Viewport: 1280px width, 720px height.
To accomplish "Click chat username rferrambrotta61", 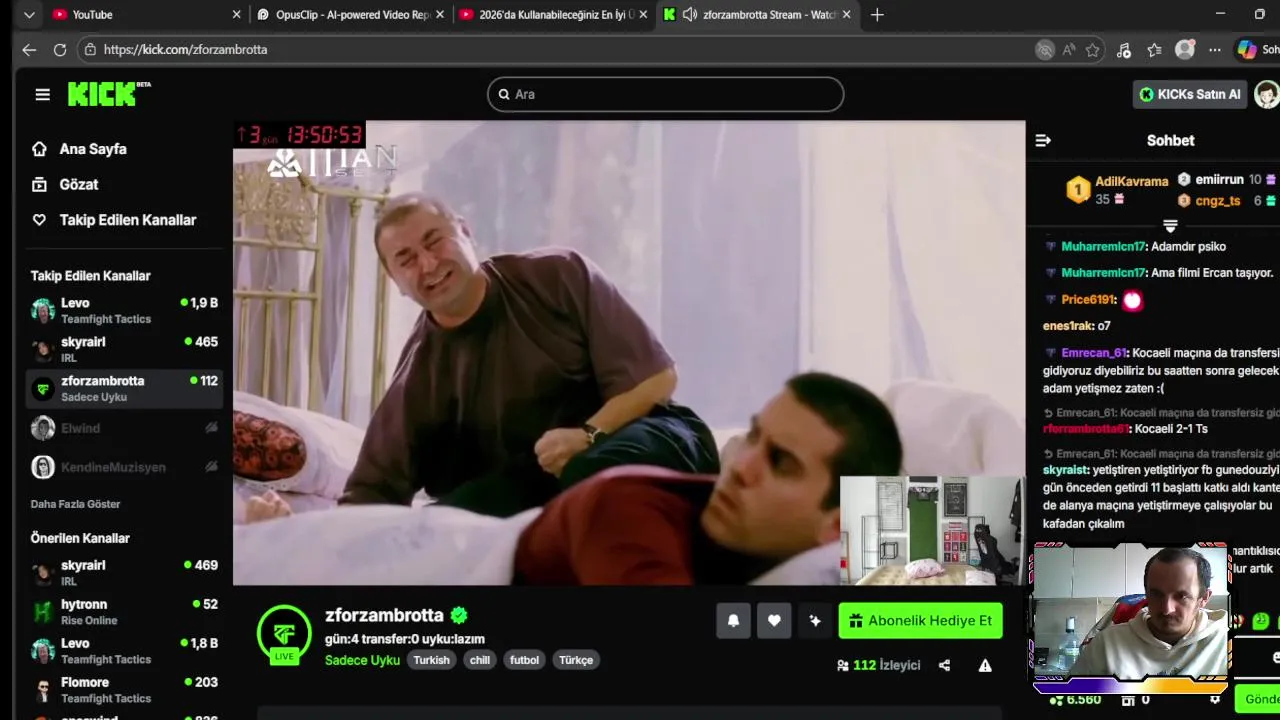I will click(x=1085, y=429).
